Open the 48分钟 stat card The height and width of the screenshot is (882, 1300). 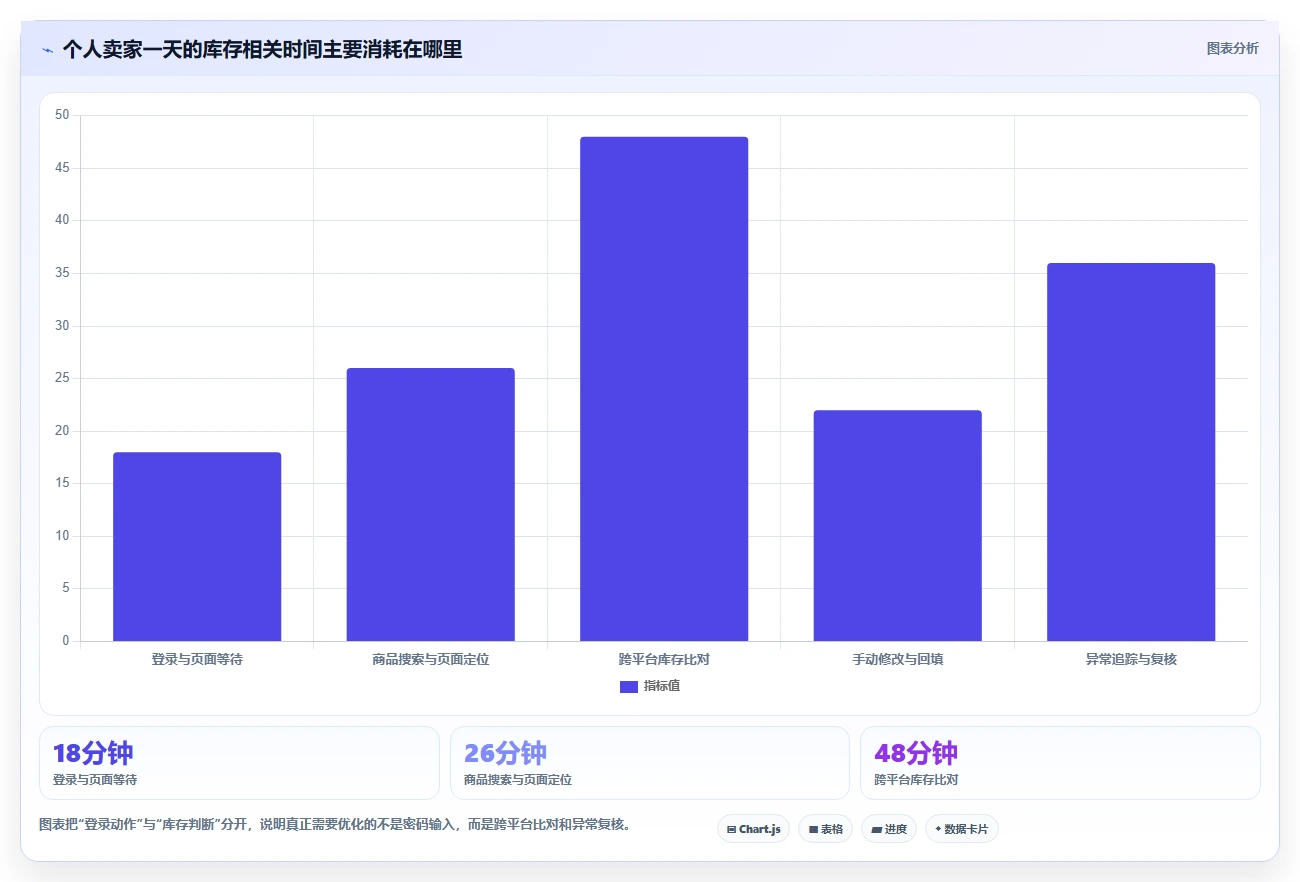[x=1060, y=763]
